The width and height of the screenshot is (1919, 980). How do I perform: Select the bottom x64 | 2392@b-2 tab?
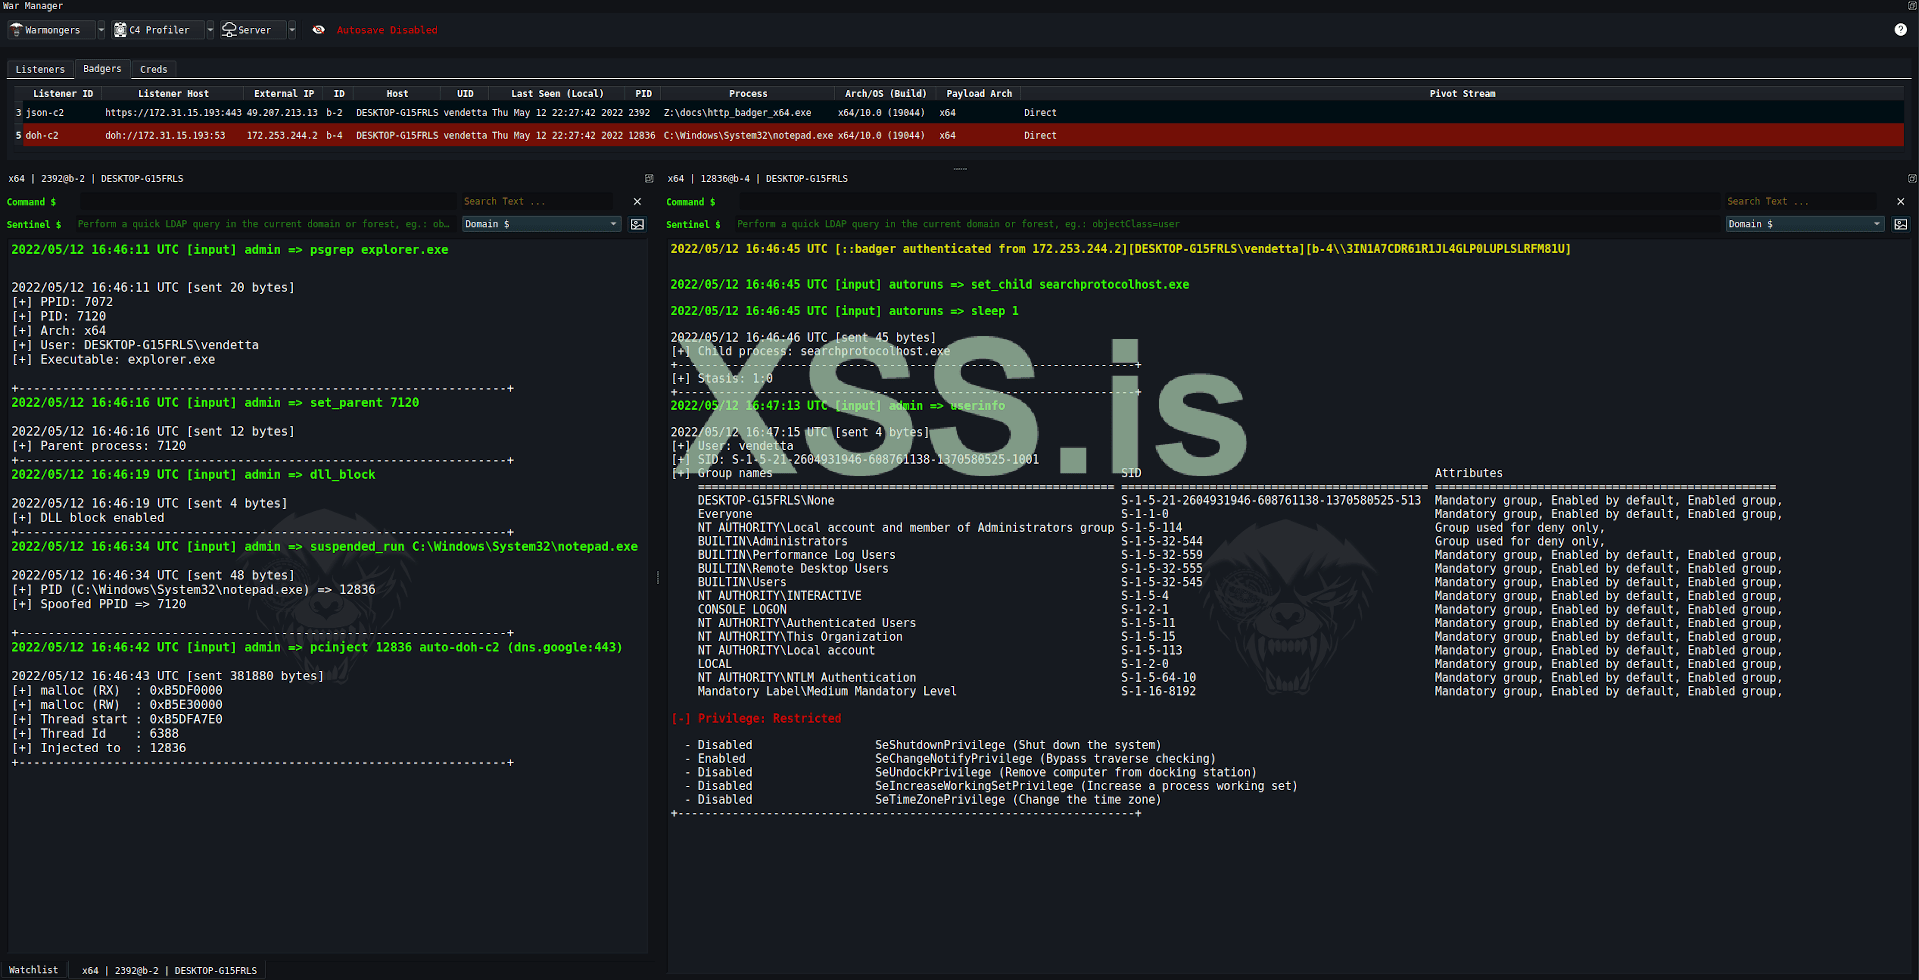point(169,970)
